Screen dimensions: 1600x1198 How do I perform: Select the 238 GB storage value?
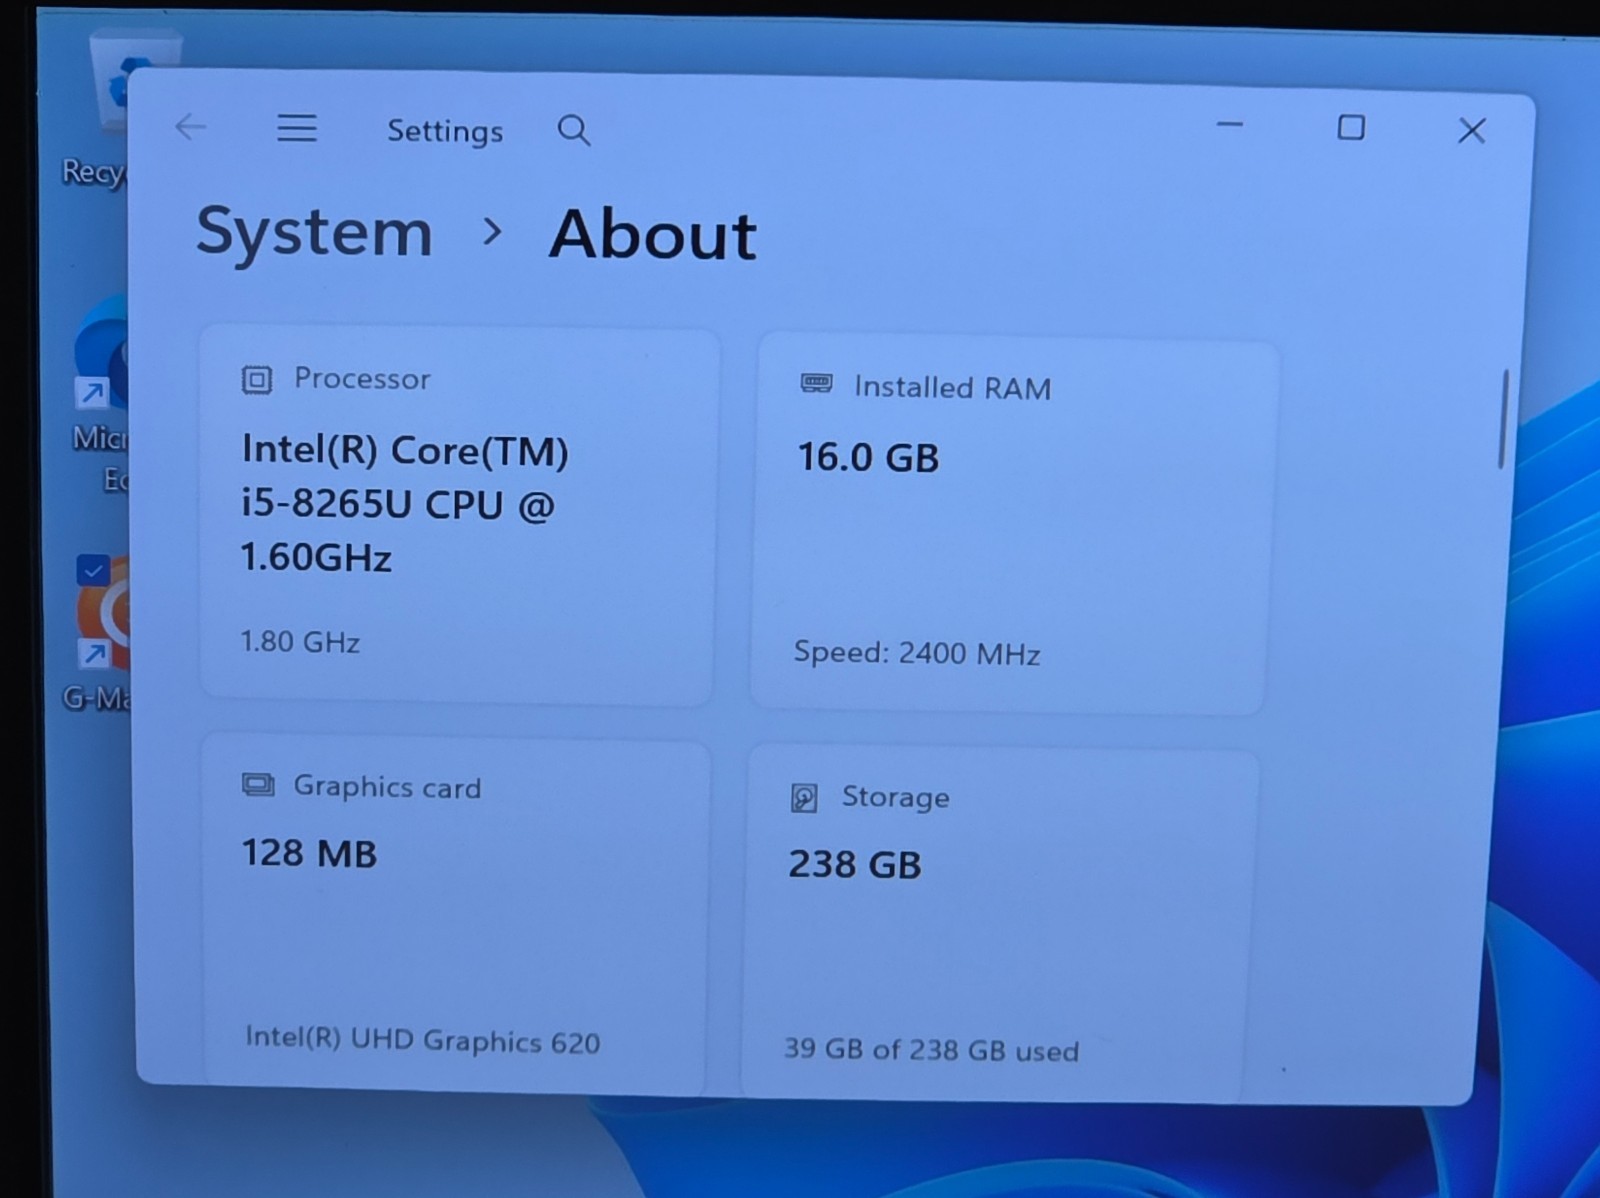(x=854, y=865)
